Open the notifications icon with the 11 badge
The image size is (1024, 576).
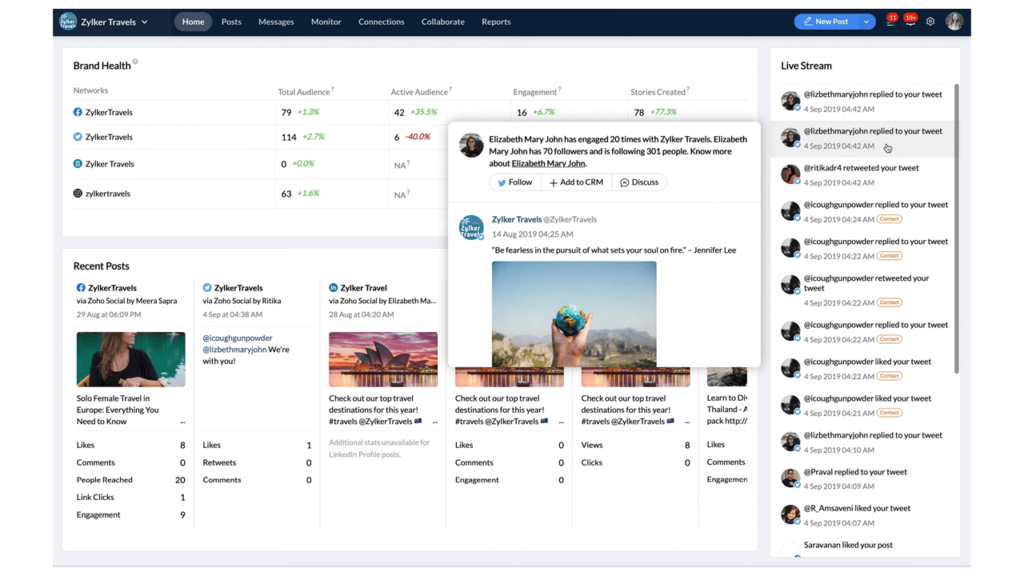[x=891, y=21]
